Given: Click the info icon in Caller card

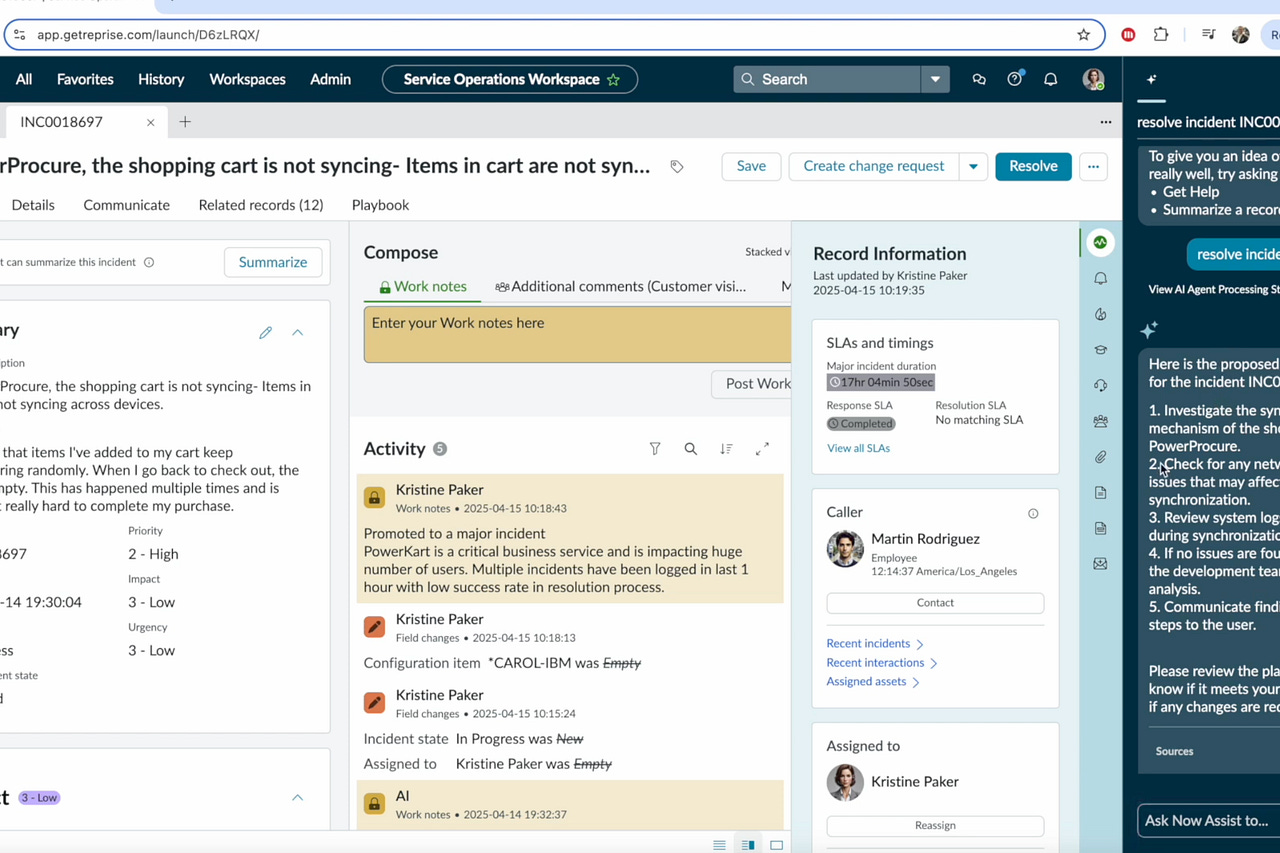Looking at the screenshot, I should 1033,514.
